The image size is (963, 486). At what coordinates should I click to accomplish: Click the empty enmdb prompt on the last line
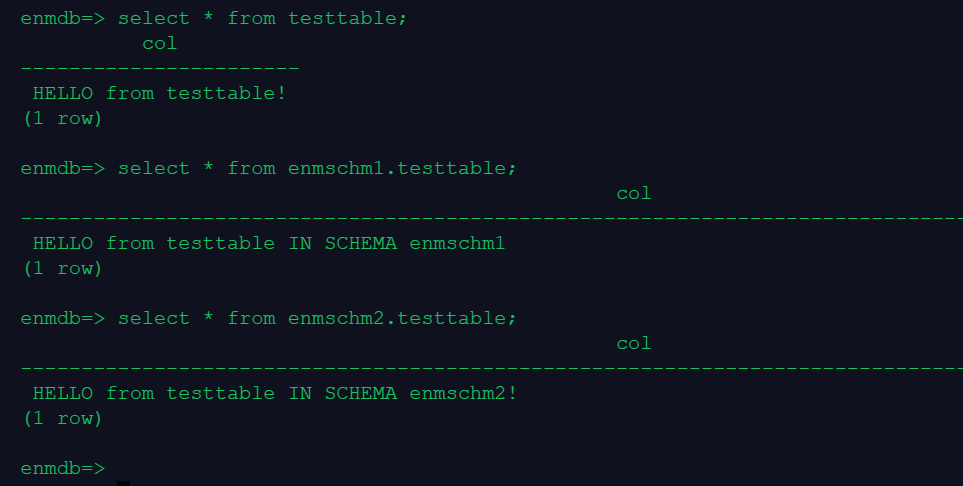tap(62, 468)
